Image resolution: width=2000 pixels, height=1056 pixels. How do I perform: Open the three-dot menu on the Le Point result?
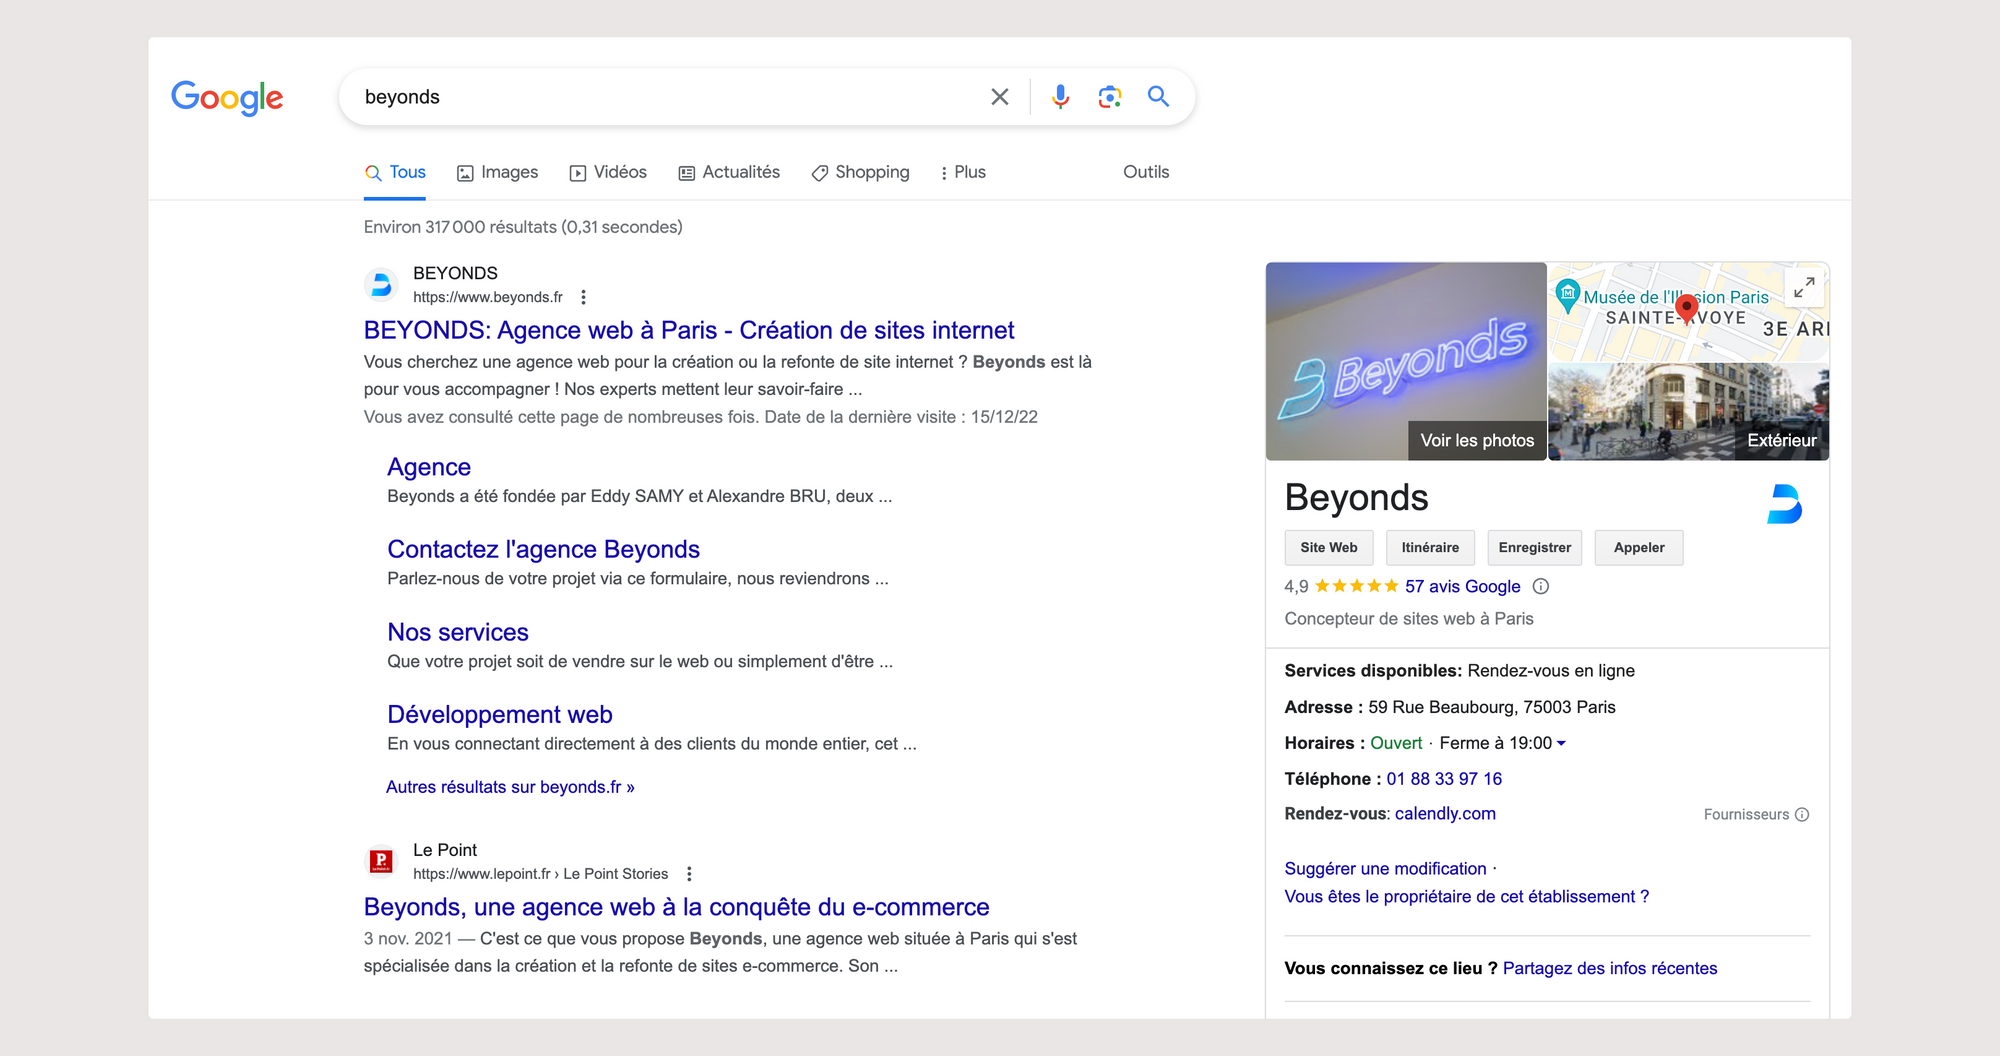[689, 873]
